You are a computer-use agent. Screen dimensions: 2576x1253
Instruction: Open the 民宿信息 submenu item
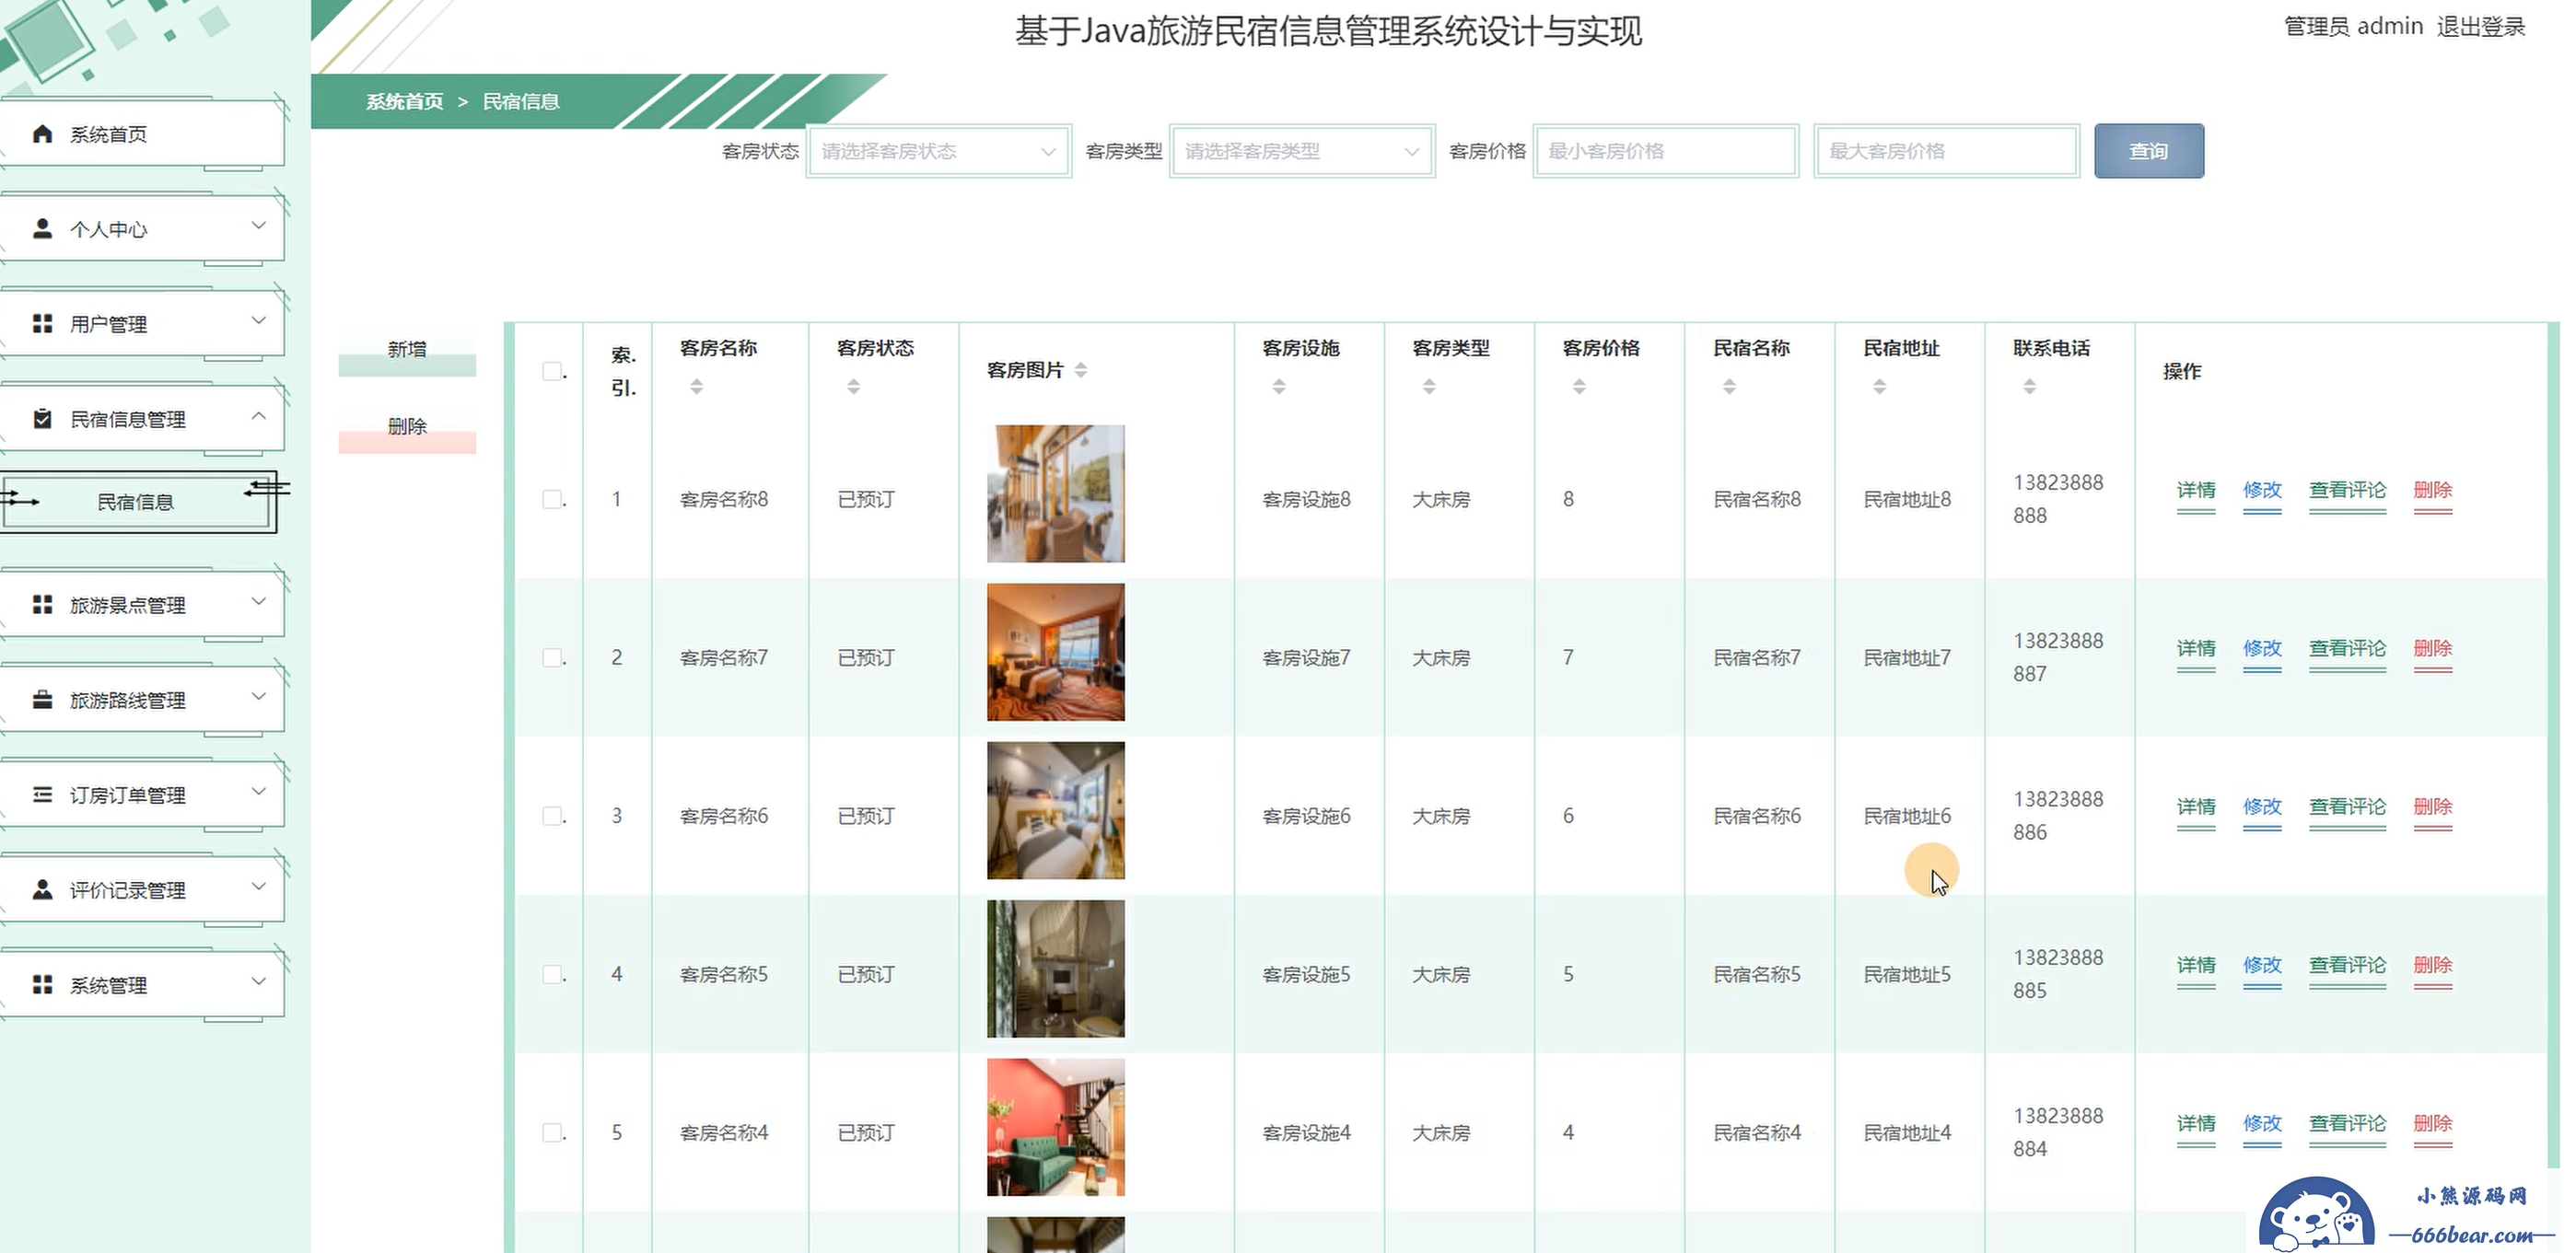[x=136, y=502]
